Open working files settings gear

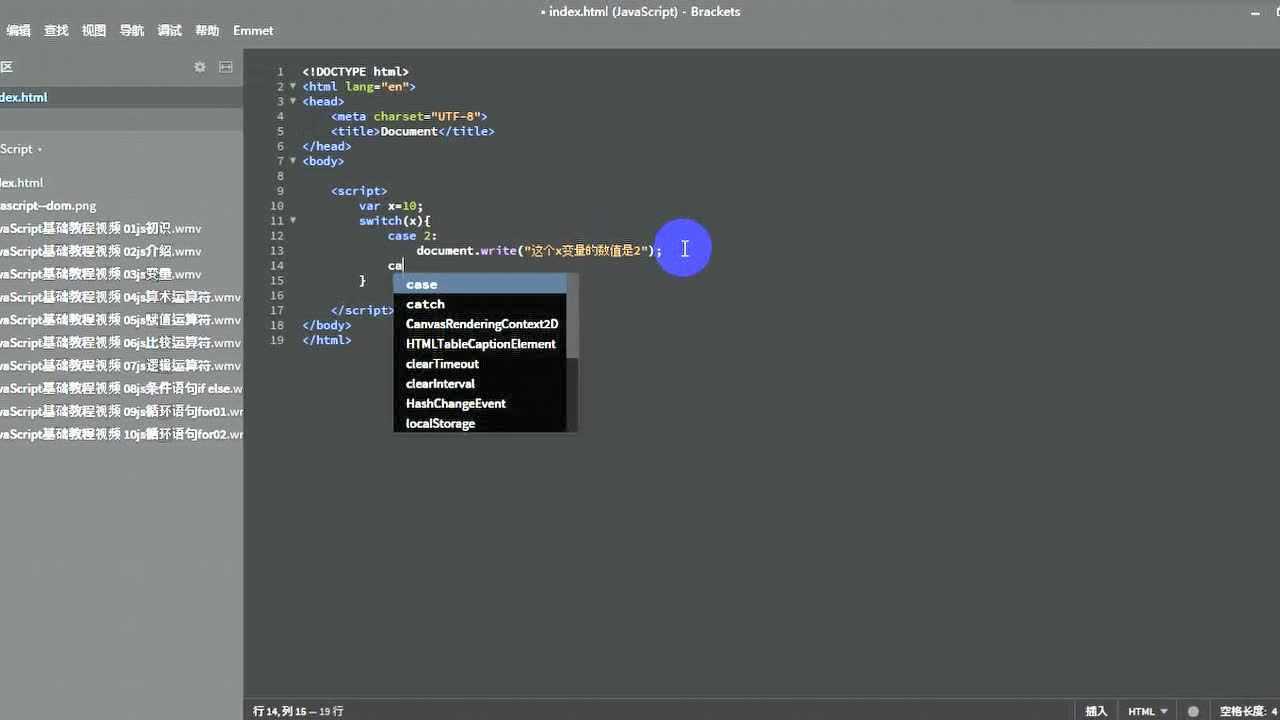(200, 67)
